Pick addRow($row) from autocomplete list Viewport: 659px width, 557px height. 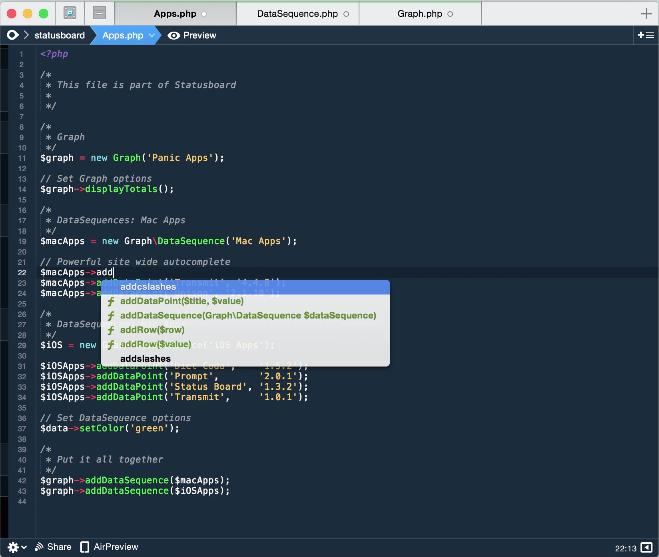tap(152, 329)
